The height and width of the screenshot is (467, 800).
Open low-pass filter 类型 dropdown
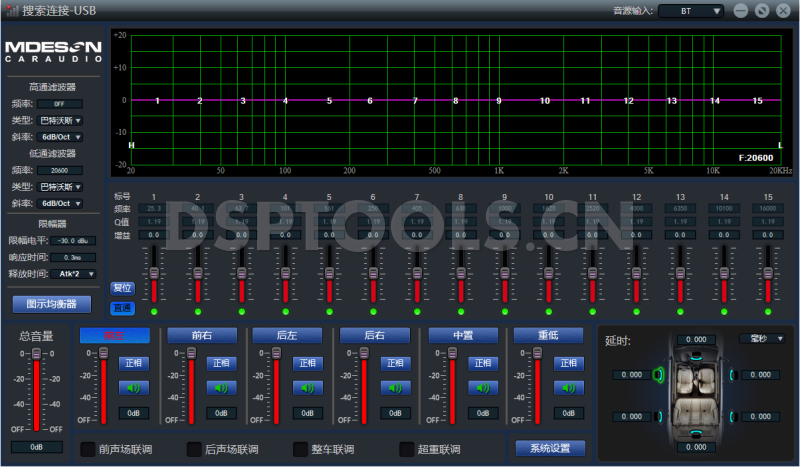[60, 187]
